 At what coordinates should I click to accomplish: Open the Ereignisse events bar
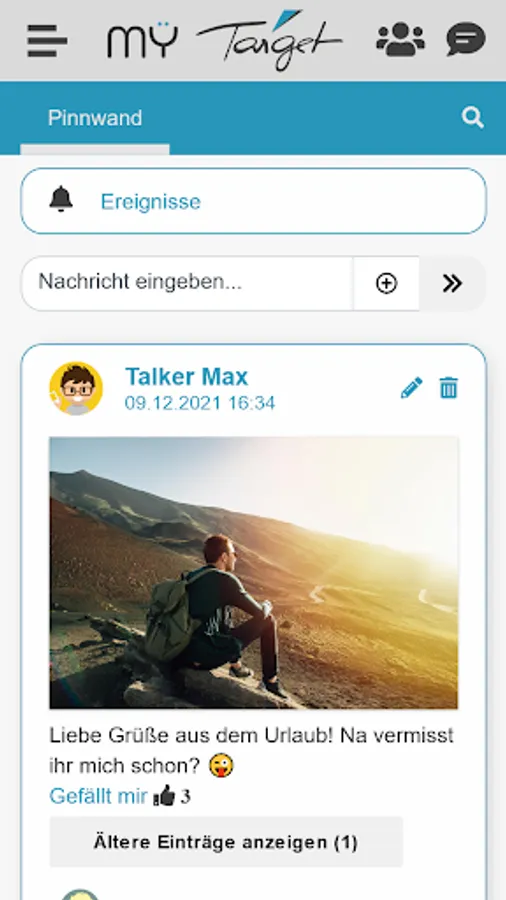[254, 201]
